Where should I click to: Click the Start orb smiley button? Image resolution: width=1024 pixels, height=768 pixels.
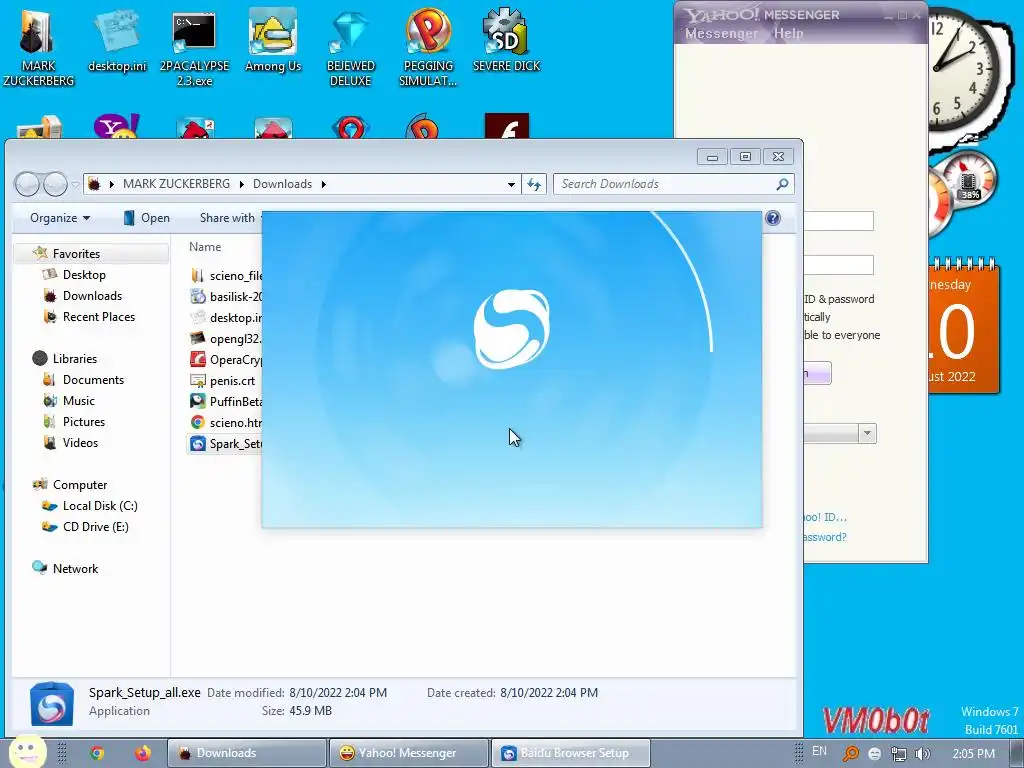pyautogui.click(x=27, y=752)
